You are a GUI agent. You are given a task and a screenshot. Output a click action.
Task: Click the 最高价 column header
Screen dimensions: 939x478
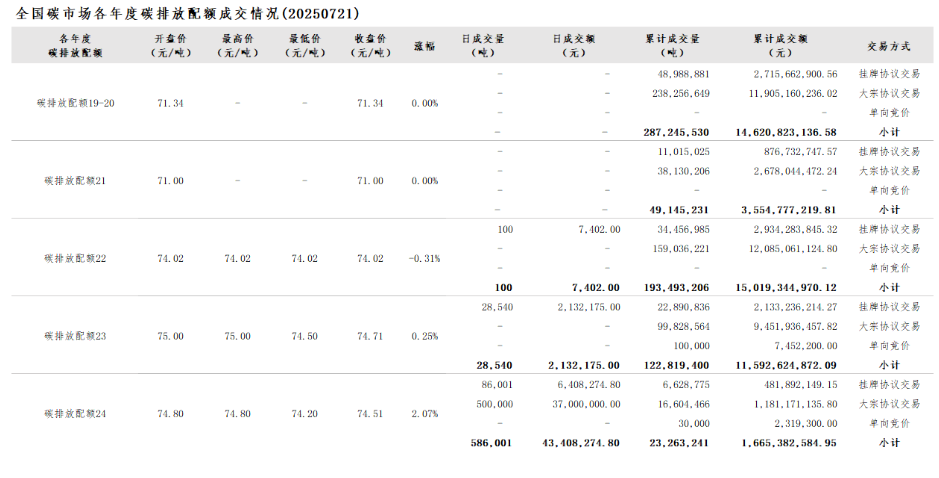coord(237,45)
